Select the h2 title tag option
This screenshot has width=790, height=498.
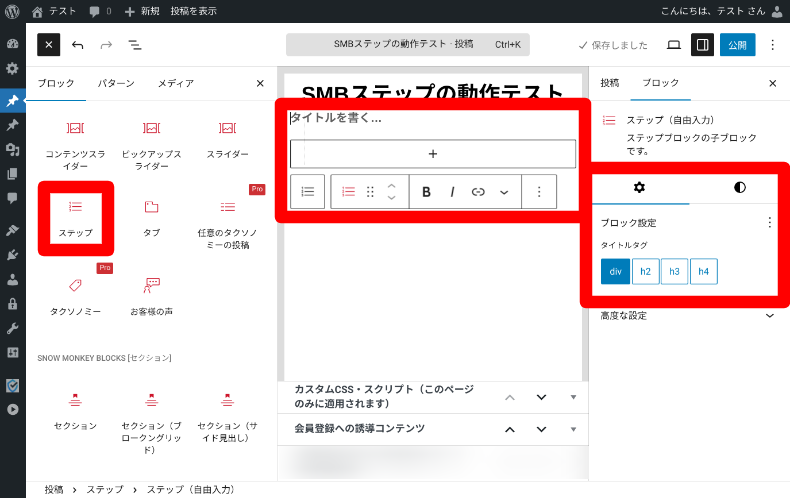coord(645,271)
